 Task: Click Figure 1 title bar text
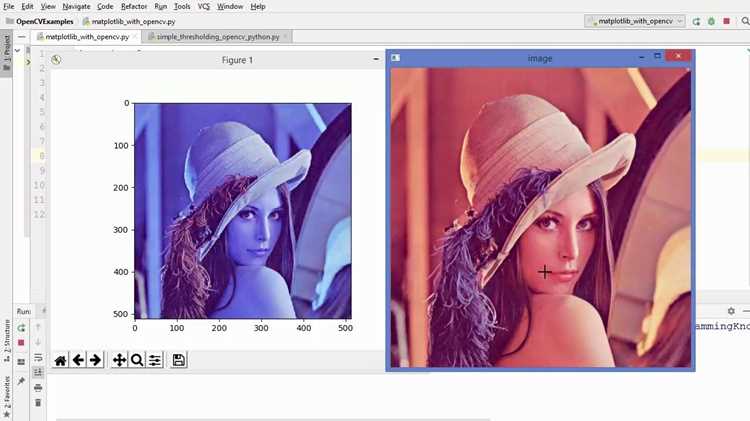click(x=237, y=60)
